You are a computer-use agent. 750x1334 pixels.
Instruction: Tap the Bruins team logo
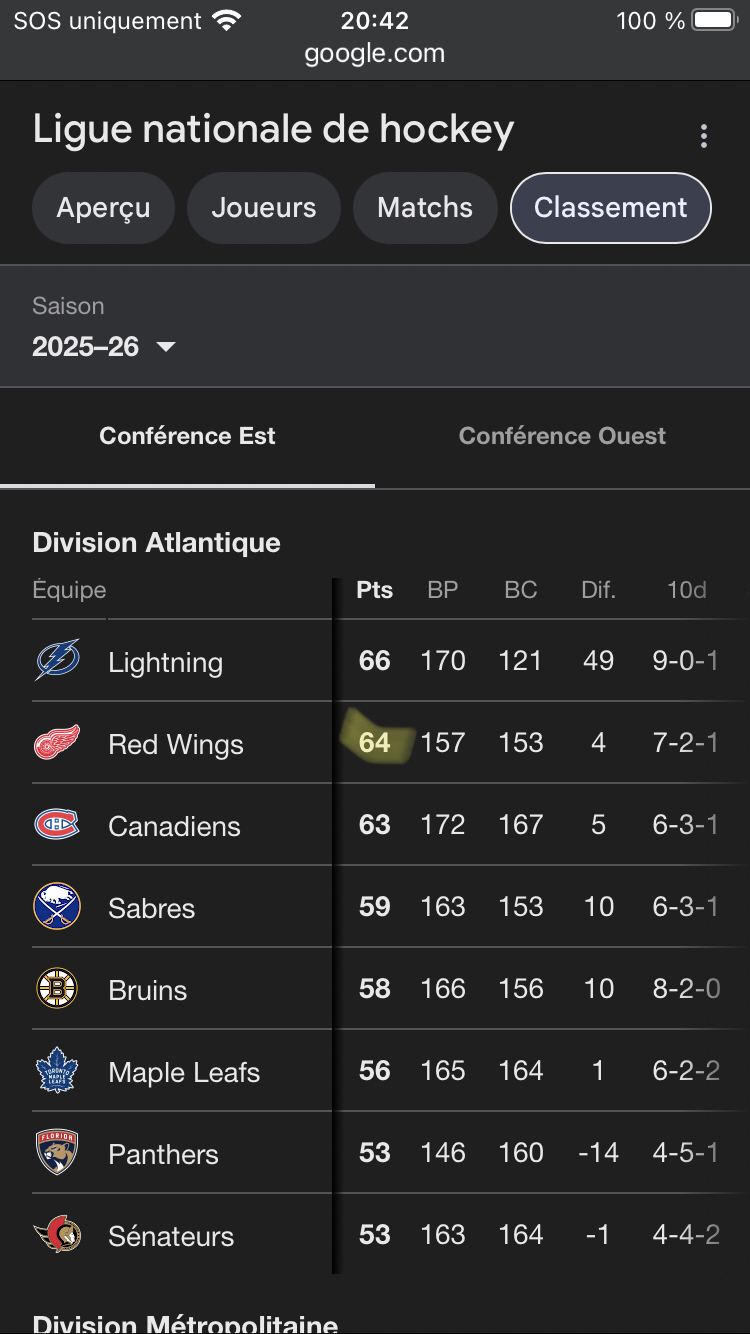[x=57, y=989]
